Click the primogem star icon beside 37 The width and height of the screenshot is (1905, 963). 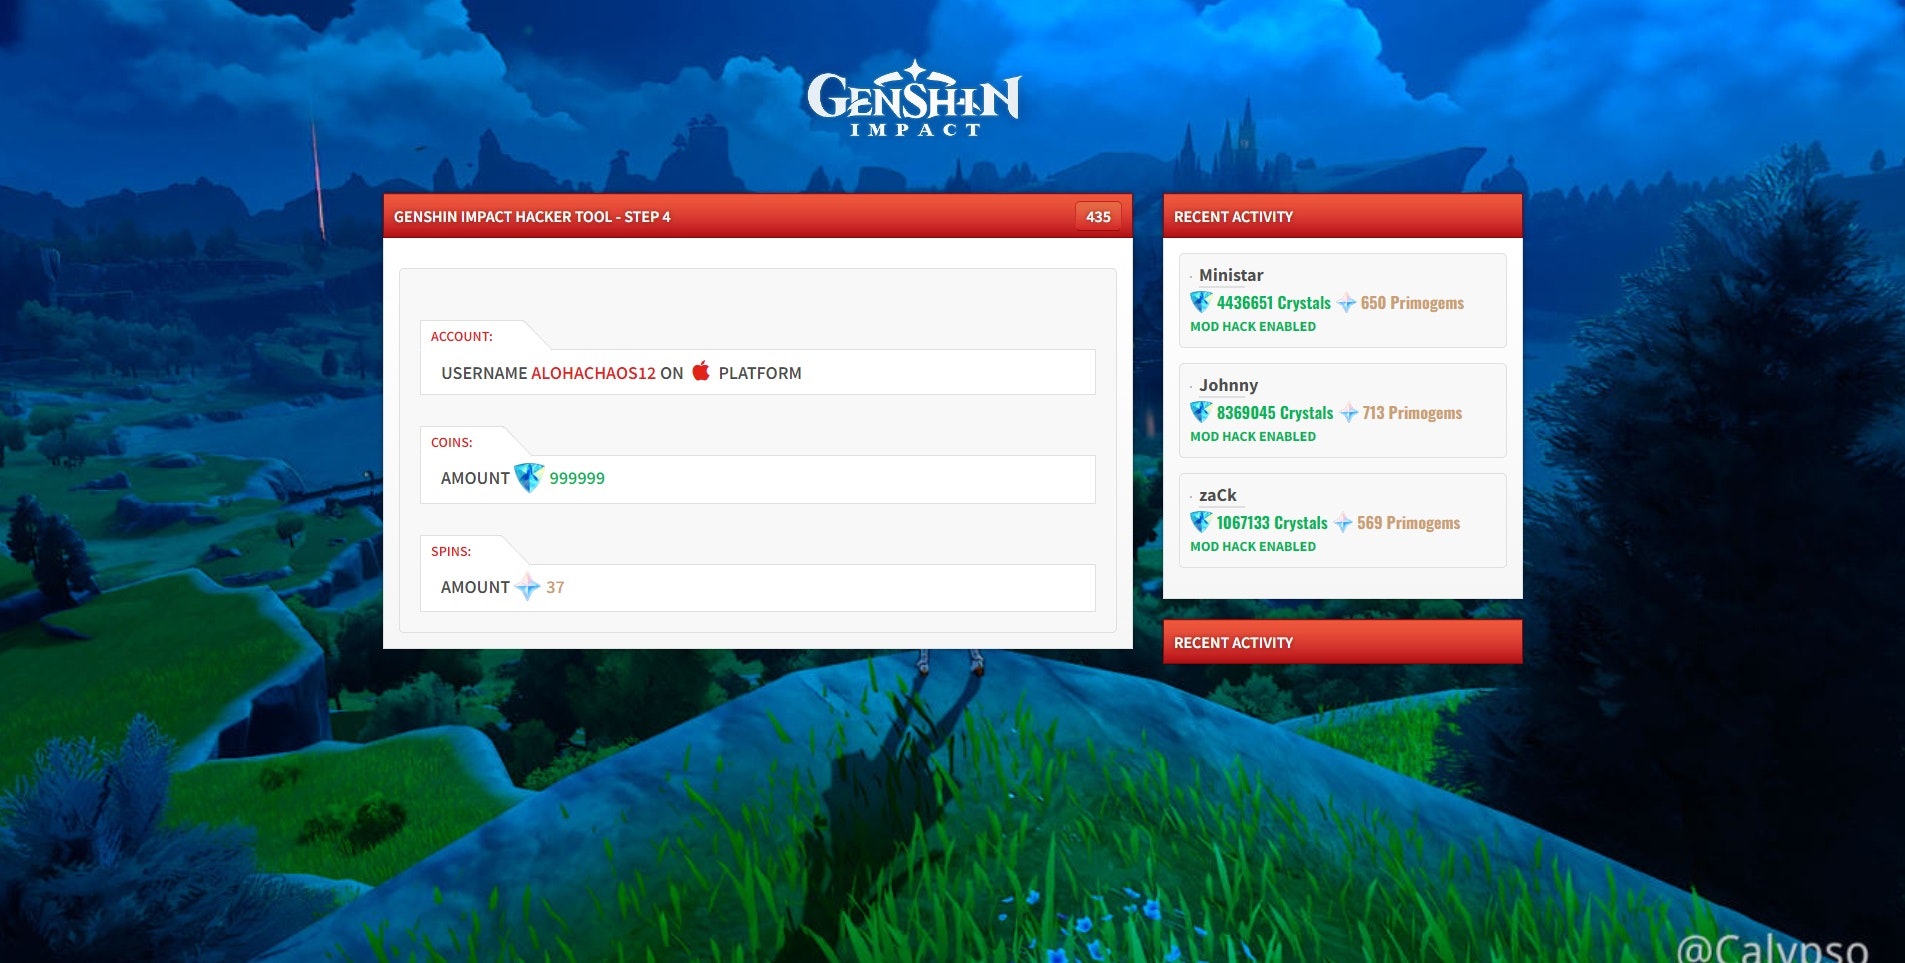527,587
